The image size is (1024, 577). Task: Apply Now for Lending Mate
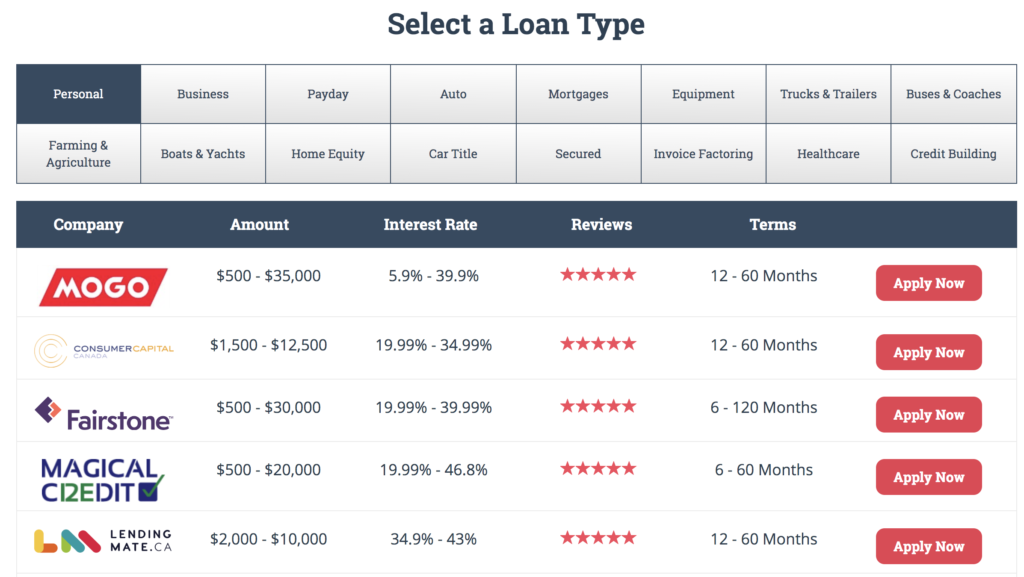(x=929, y=546)
